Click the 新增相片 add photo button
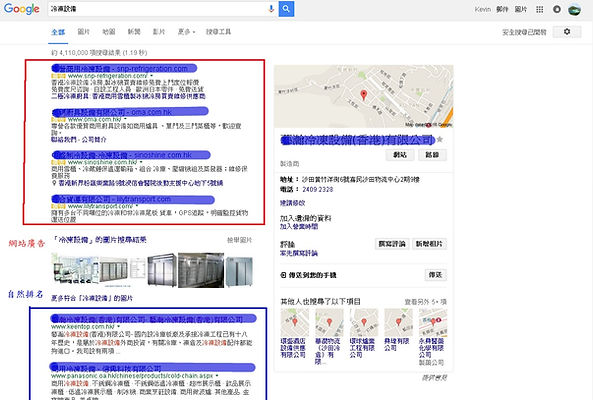The image size is (593, 400). [x=429, y=244]
